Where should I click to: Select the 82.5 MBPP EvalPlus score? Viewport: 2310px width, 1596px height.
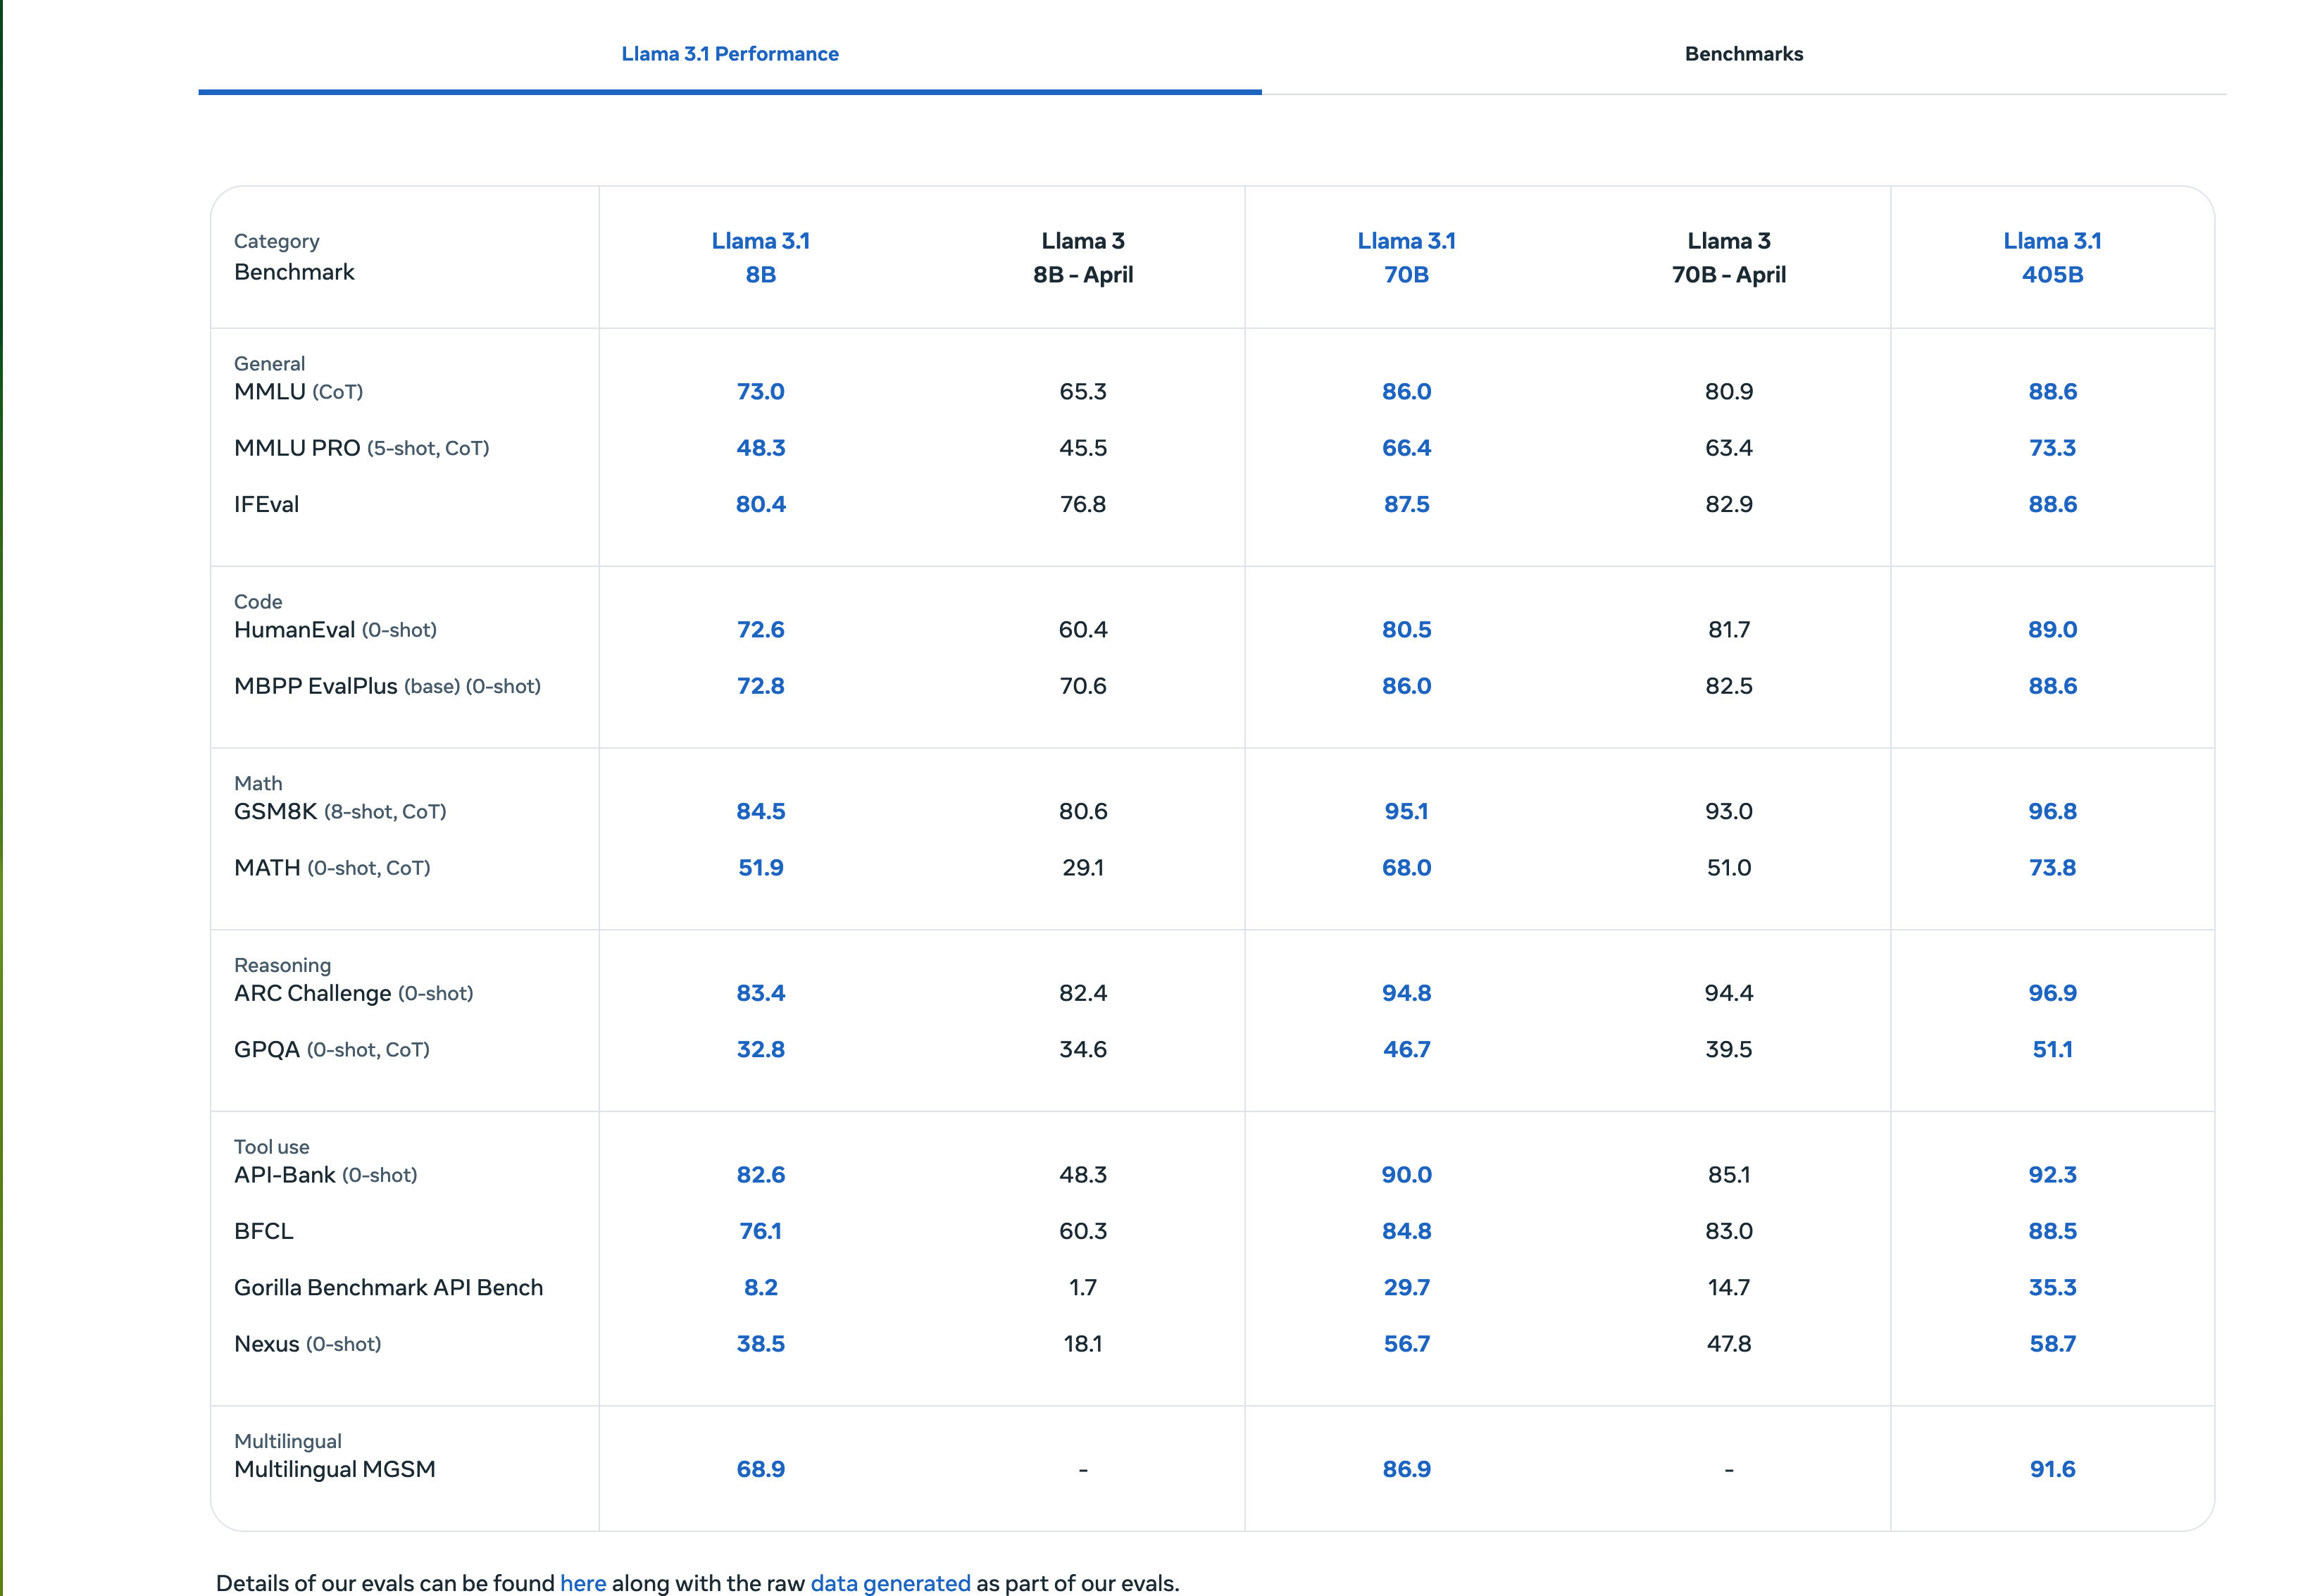tap(1729, 686)
